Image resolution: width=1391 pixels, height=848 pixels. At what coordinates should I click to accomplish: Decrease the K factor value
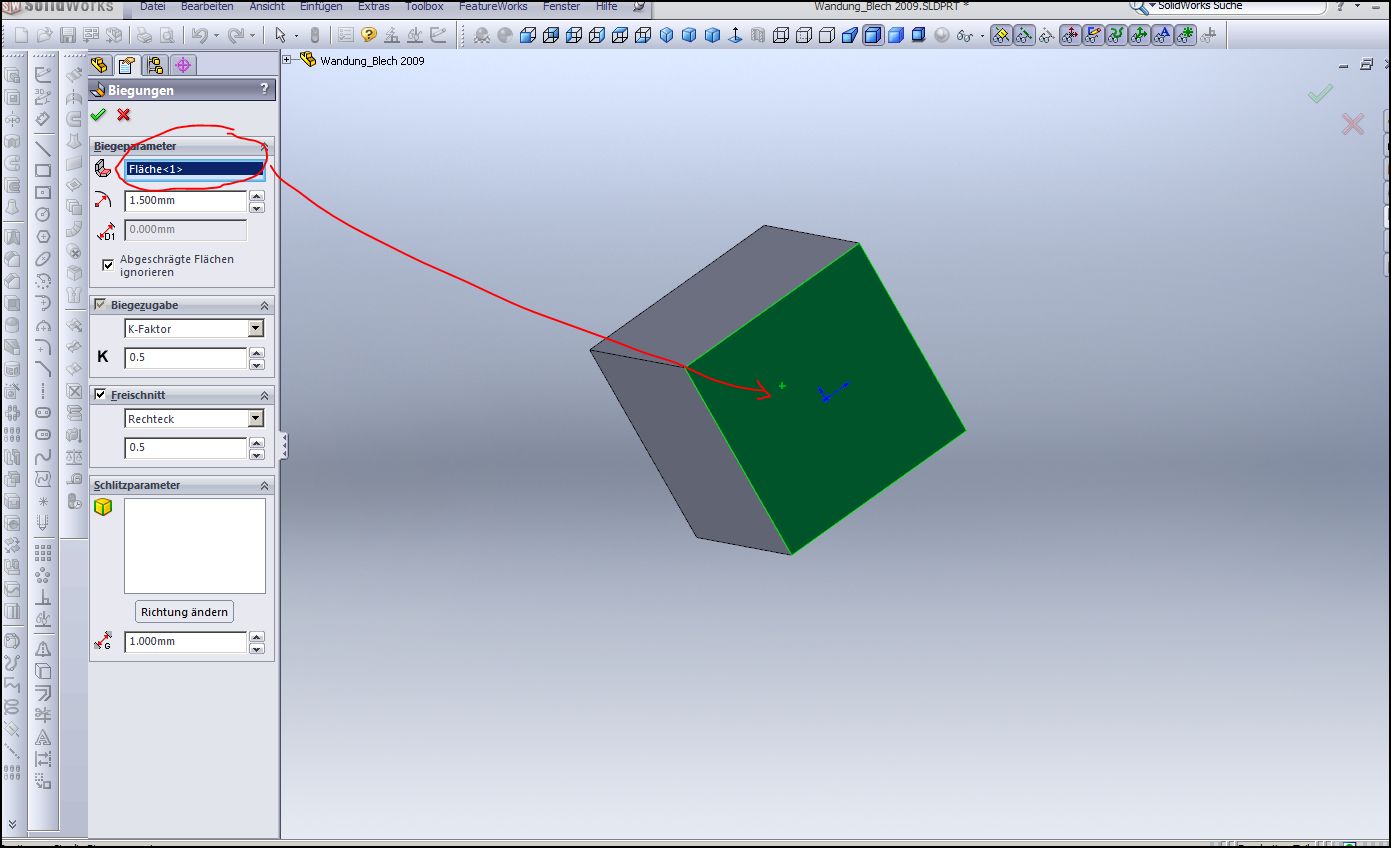tap(257, 363)
